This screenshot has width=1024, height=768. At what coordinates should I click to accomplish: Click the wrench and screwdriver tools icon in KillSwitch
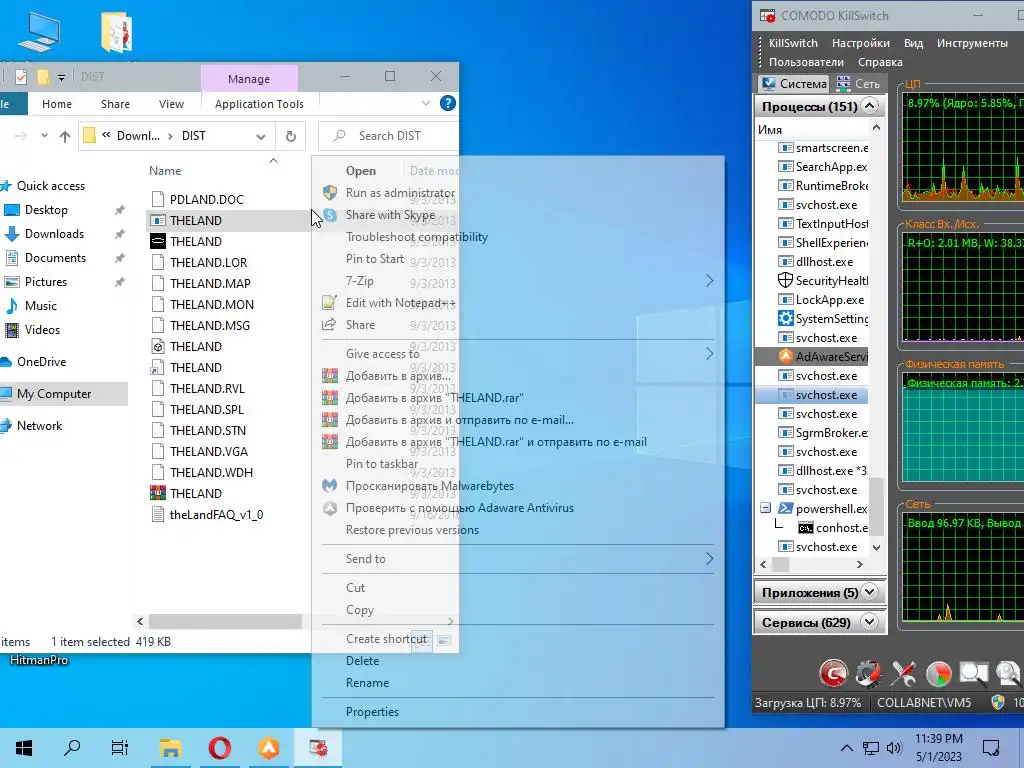(x=903, y=673)
